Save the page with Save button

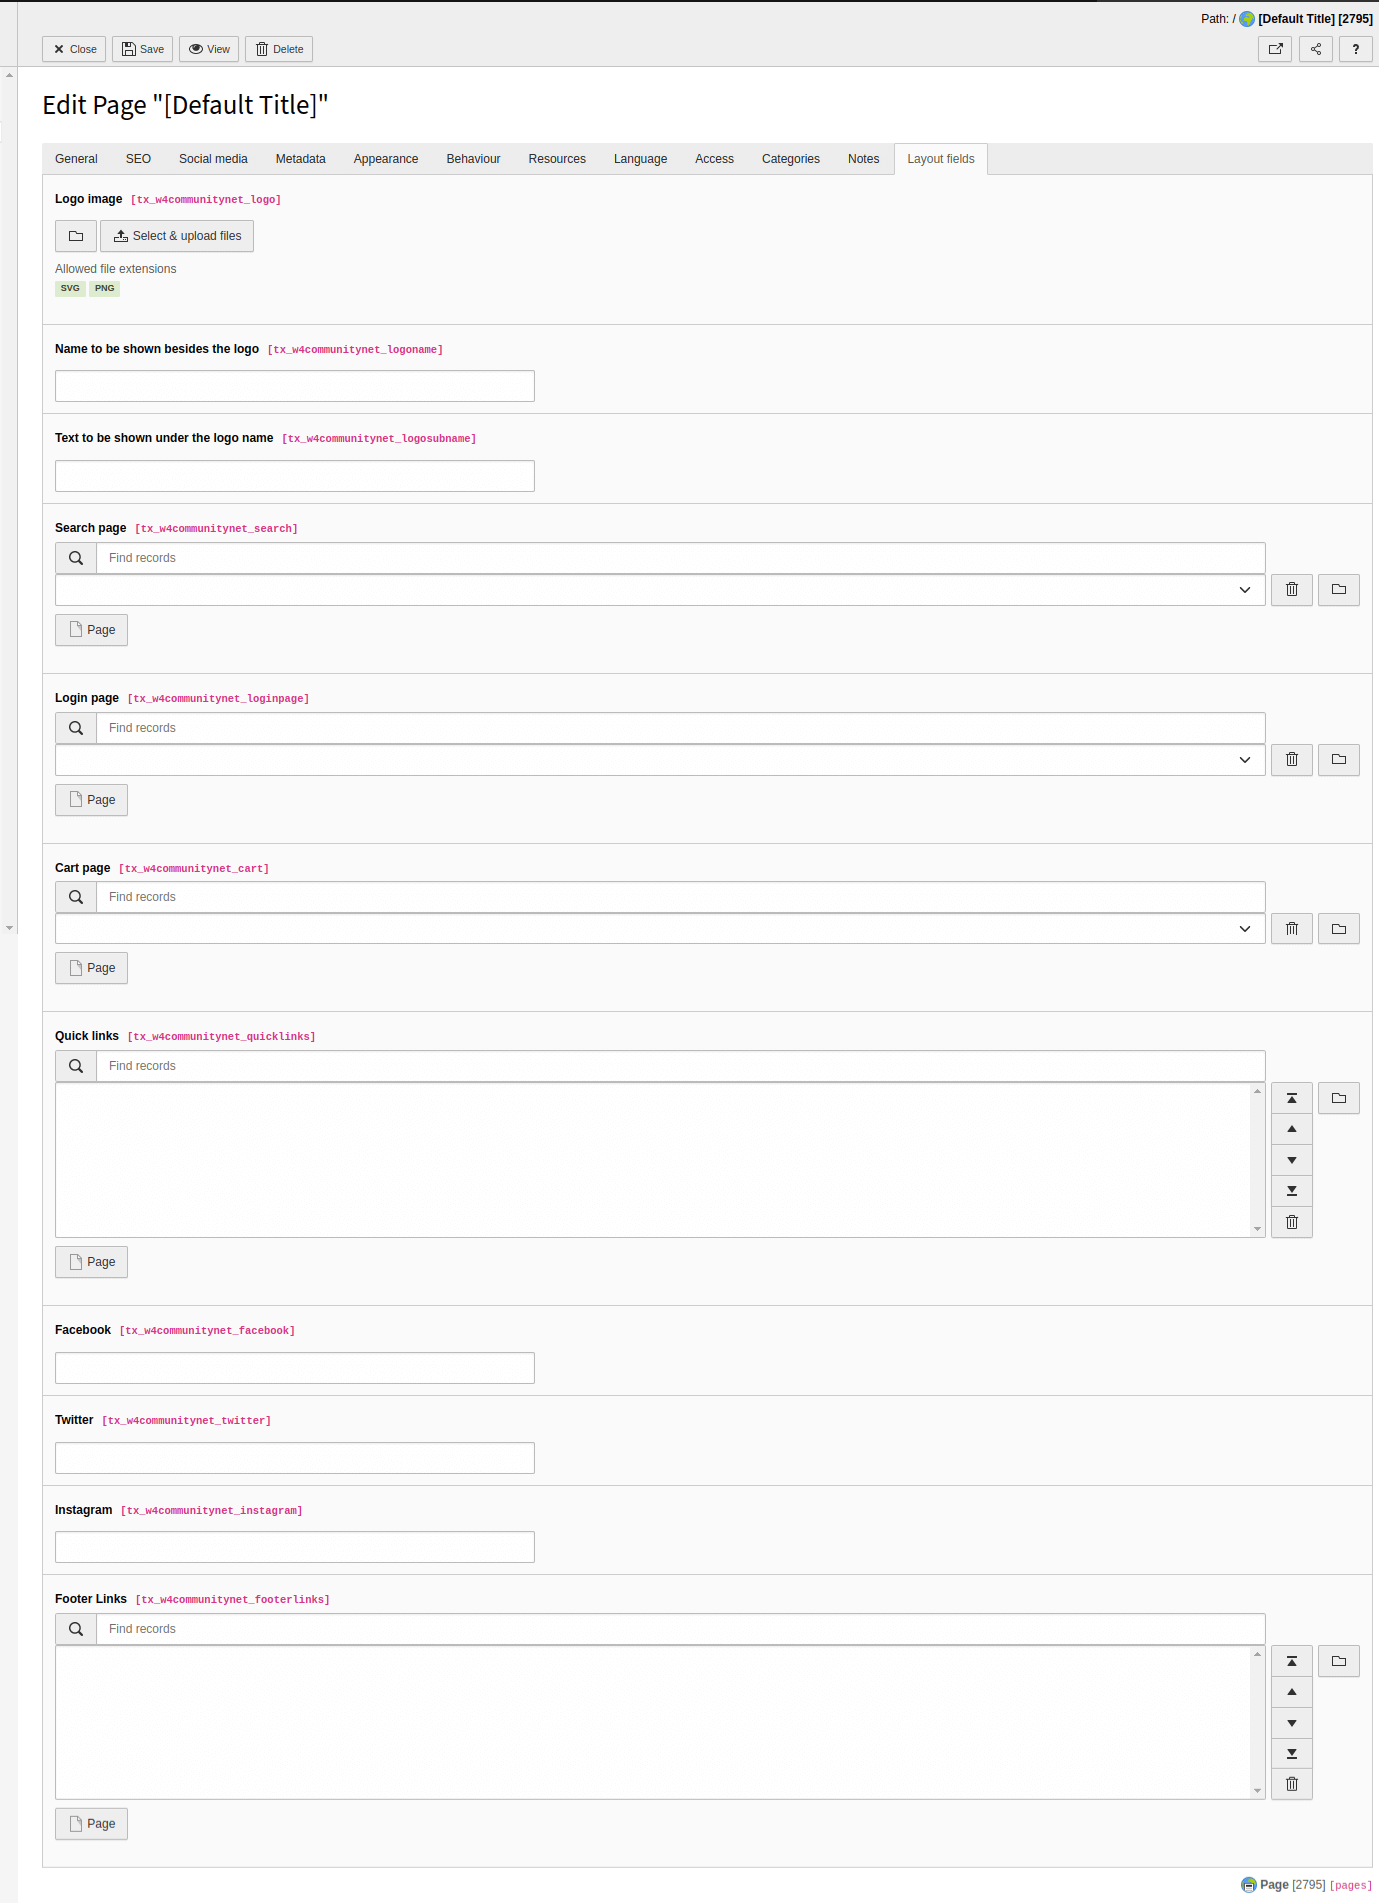(143, 49)
